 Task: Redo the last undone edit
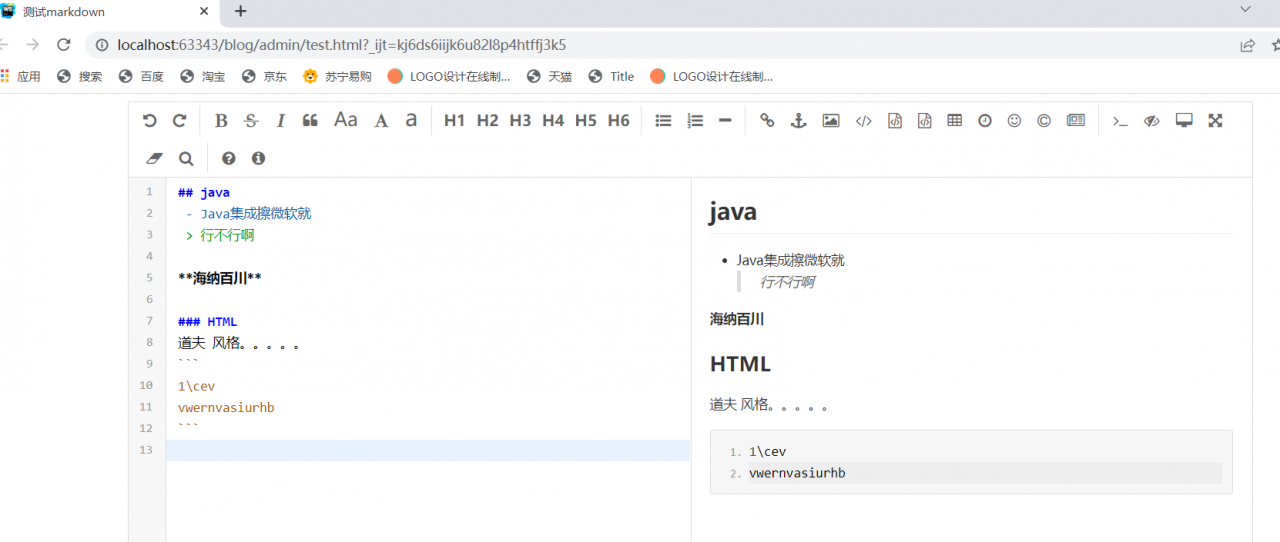pos(180,121)
